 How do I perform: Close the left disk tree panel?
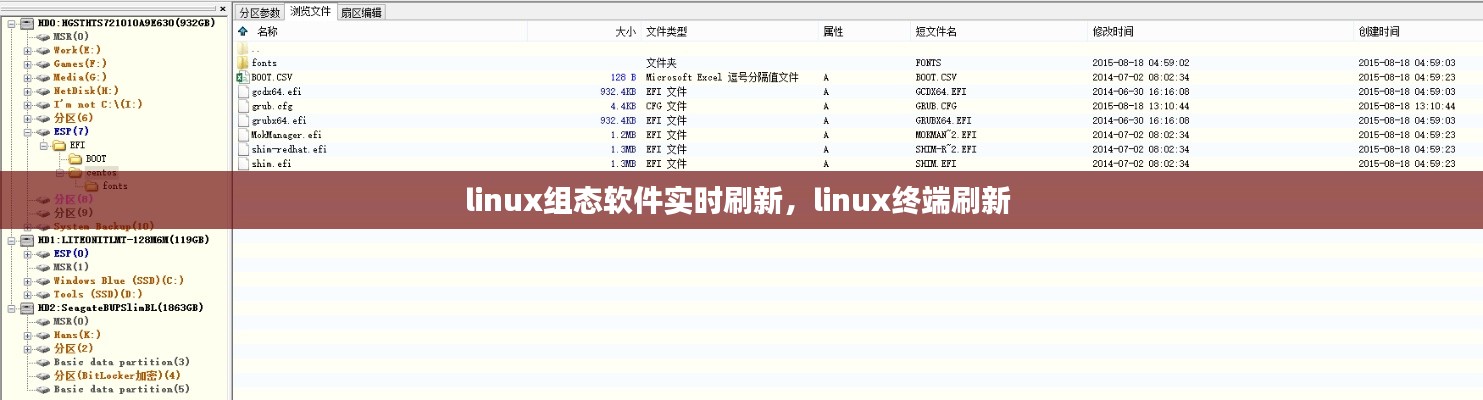point(225,8)
